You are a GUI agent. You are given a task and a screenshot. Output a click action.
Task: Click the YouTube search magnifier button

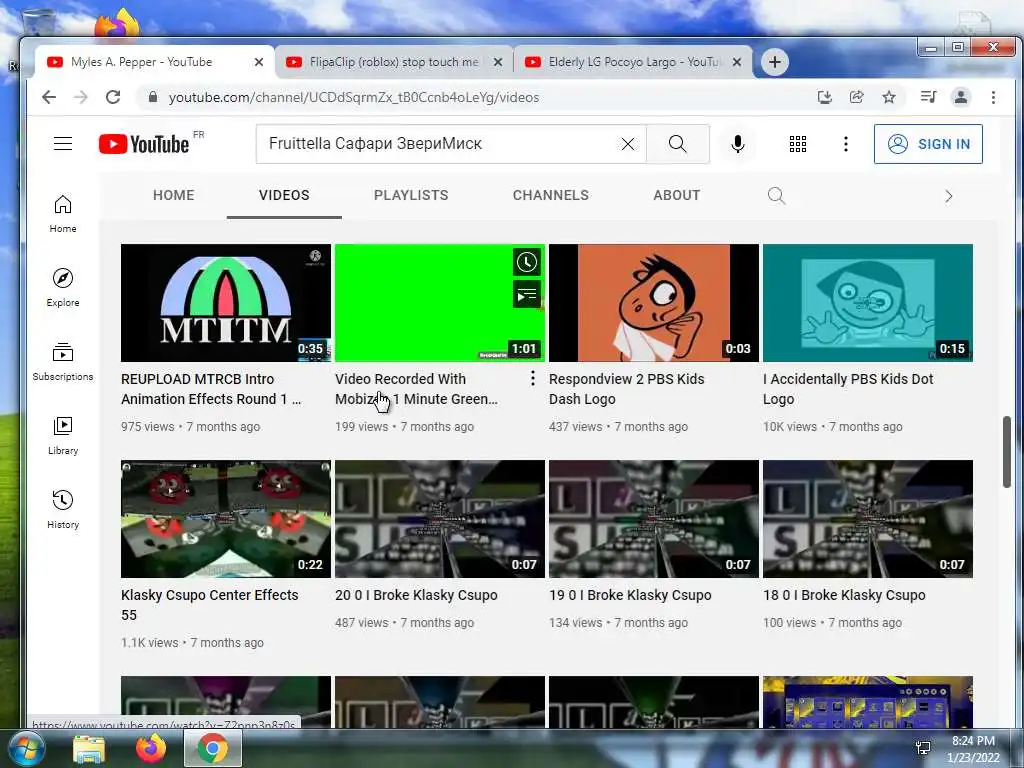[678, 144]
